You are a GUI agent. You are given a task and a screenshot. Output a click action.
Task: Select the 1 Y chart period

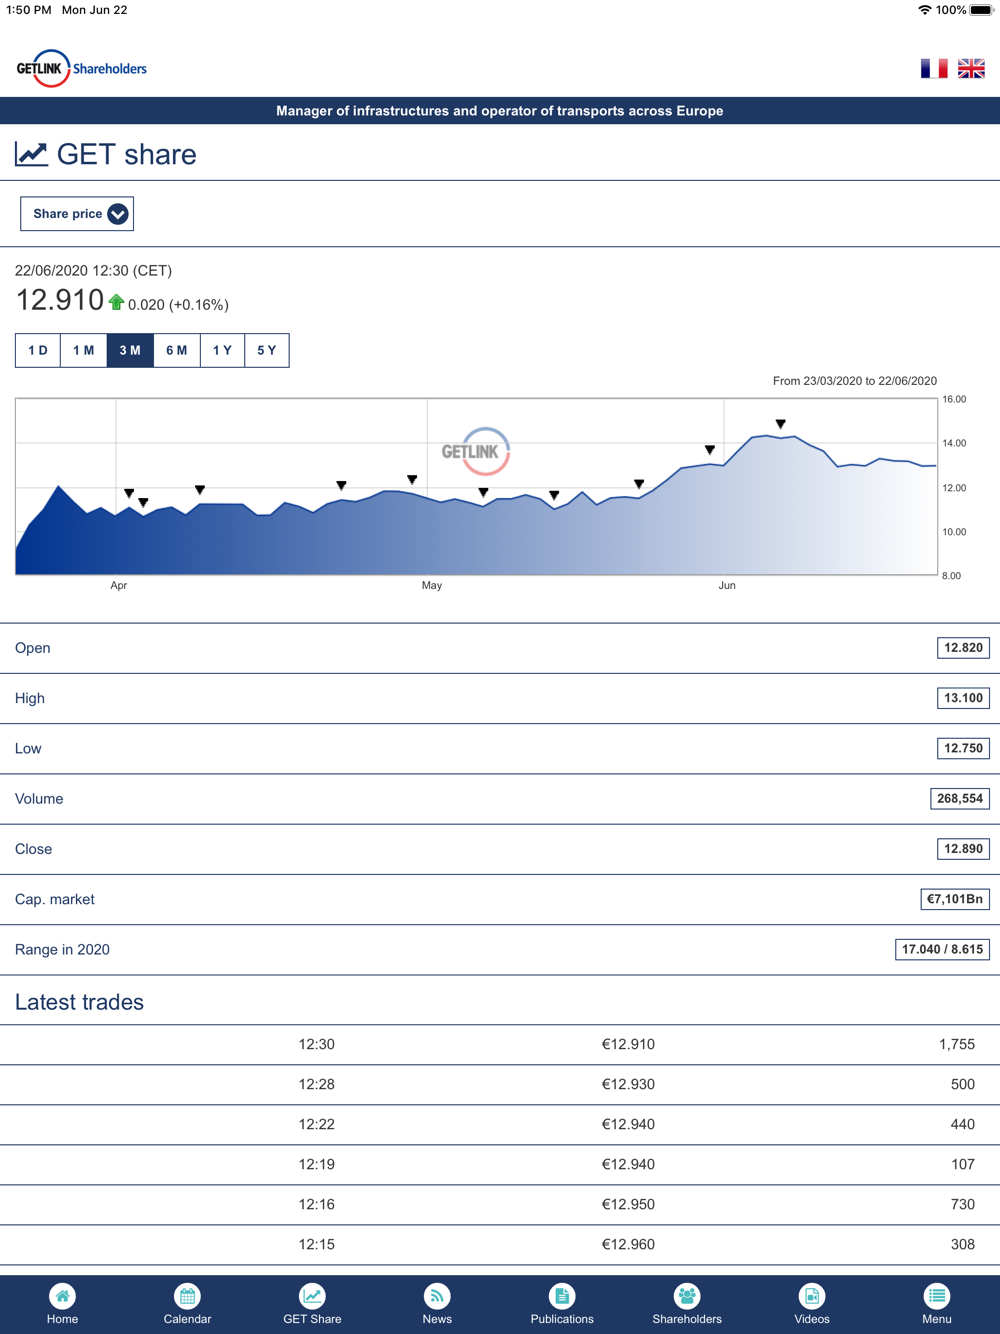[x=222, y=350]
